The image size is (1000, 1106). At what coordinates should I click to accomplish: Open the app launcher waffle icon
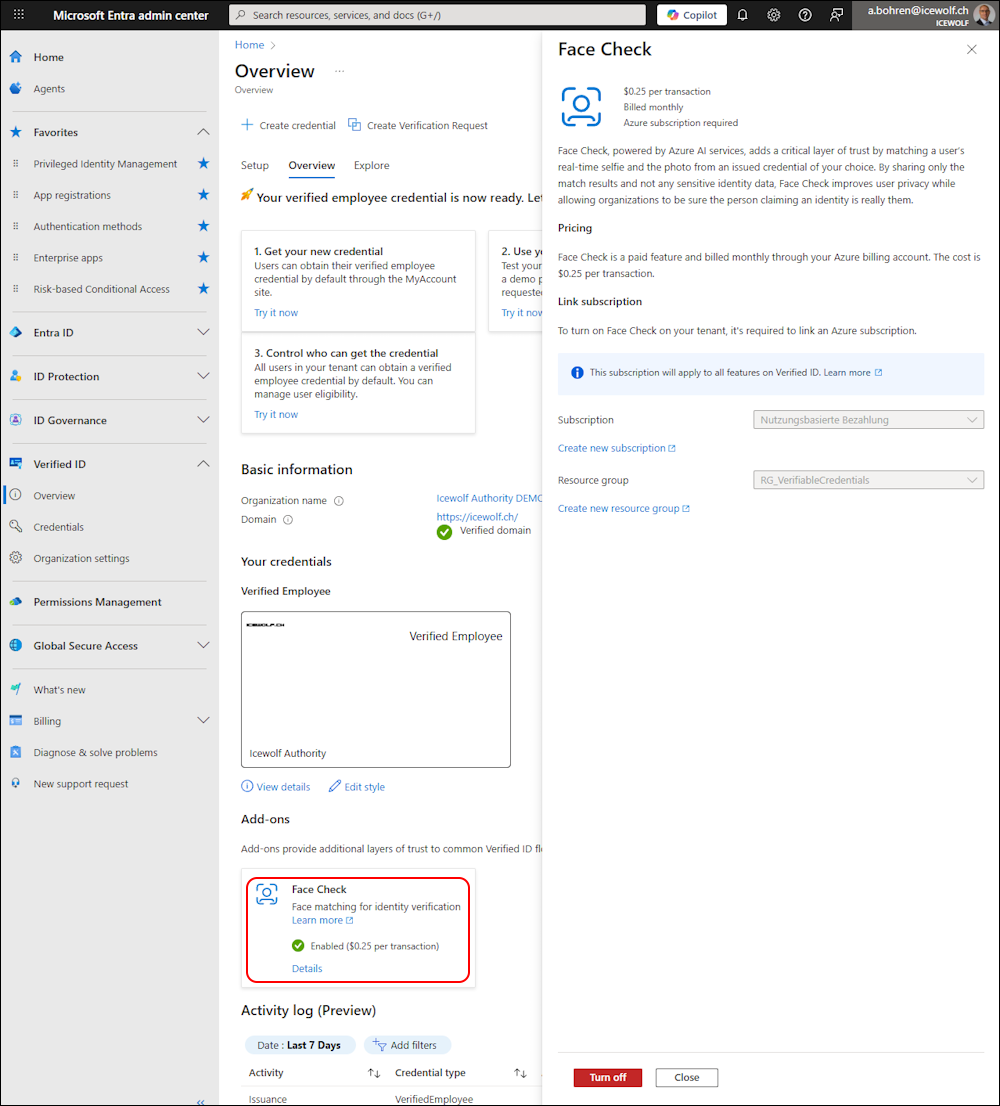[19, 14]
